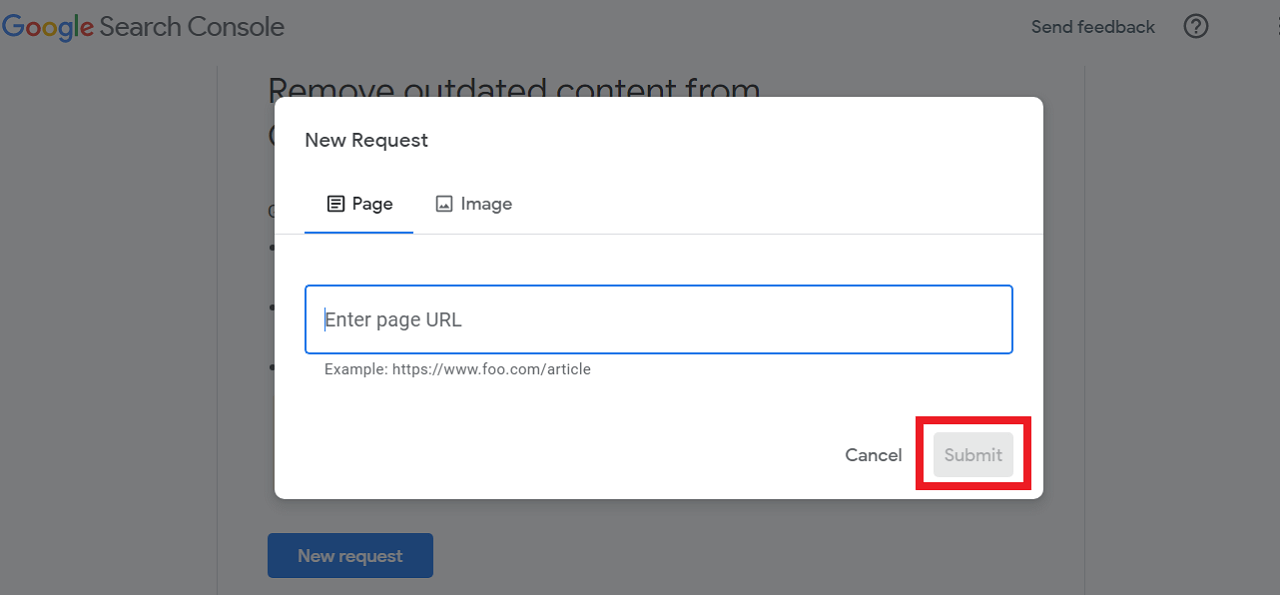Open the help question mark icon
The height and width of the screenshot is (595, 1280).
click(1196, 27)
